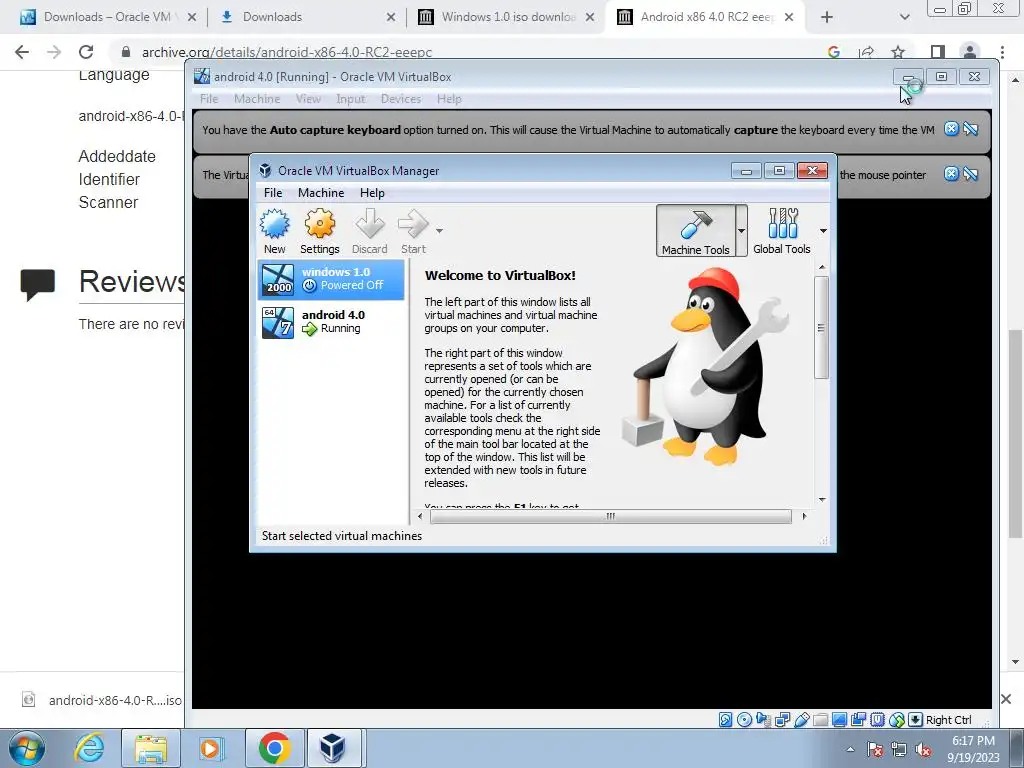Bookmark this page with star icon
1024x768 pixels.
898,52
